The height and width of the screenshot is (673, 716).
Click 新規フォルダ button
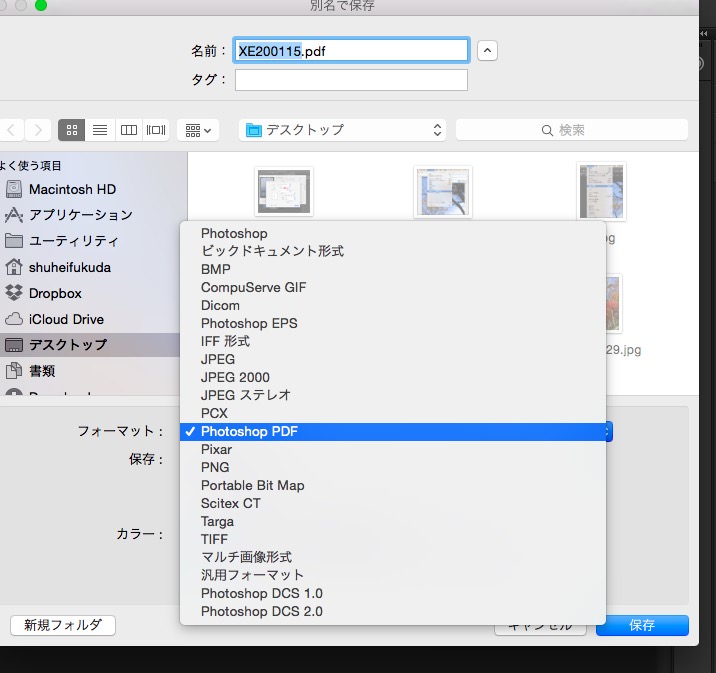(x=63, y=625)
